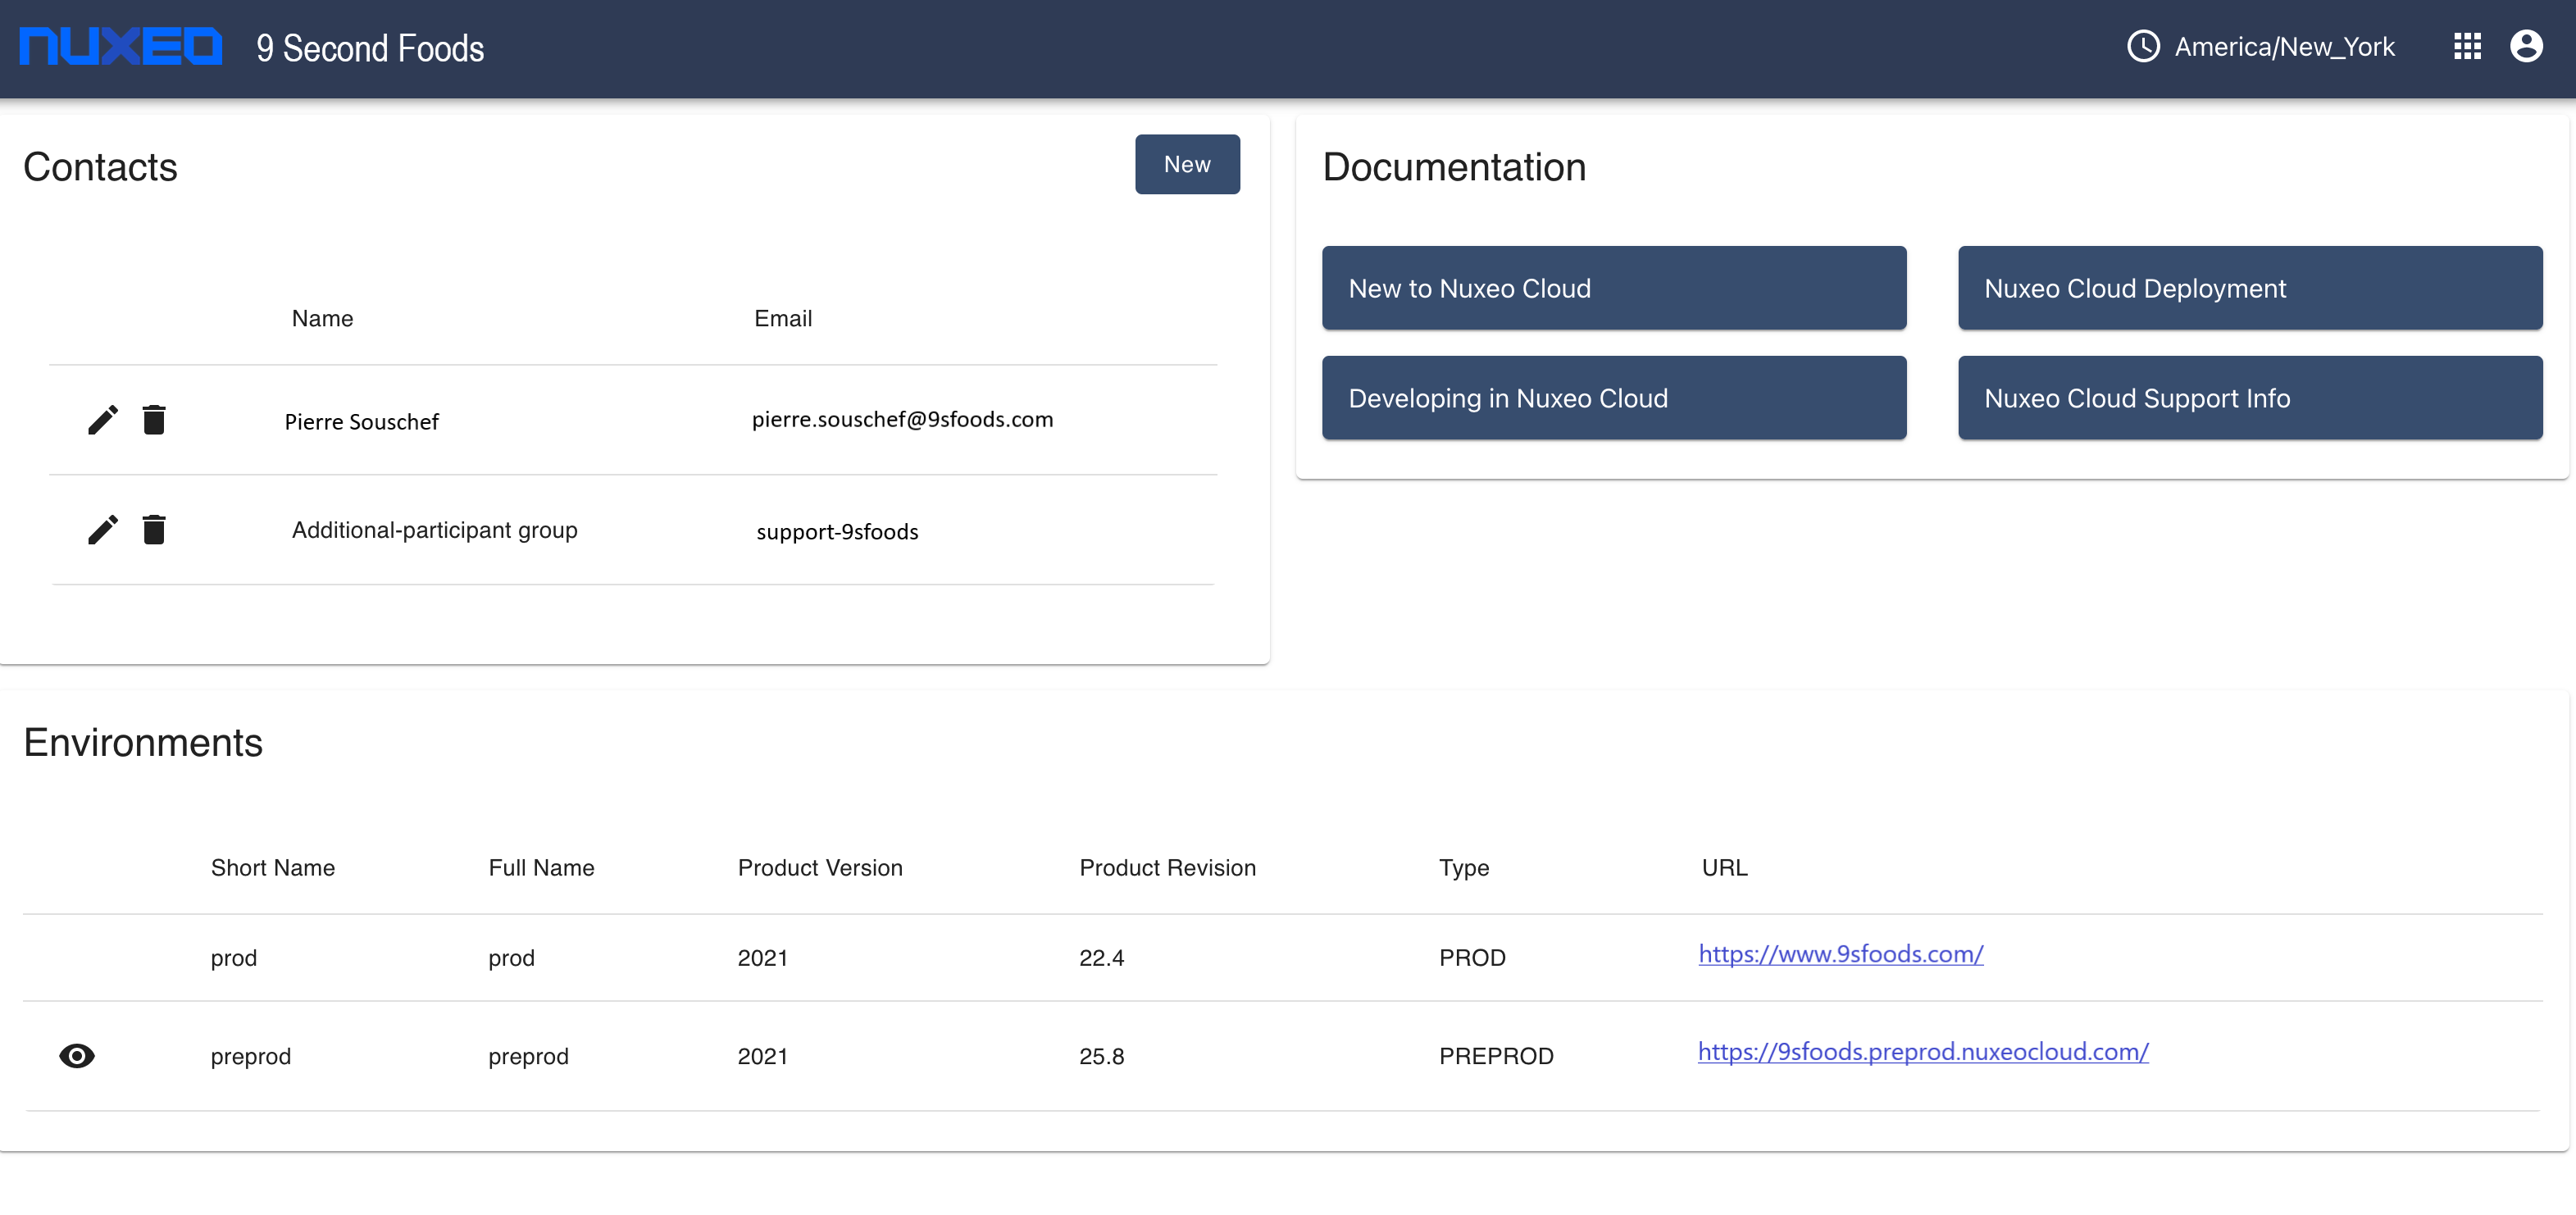
Task: Click the New button to add a contact
Action: click(1186, 162)
